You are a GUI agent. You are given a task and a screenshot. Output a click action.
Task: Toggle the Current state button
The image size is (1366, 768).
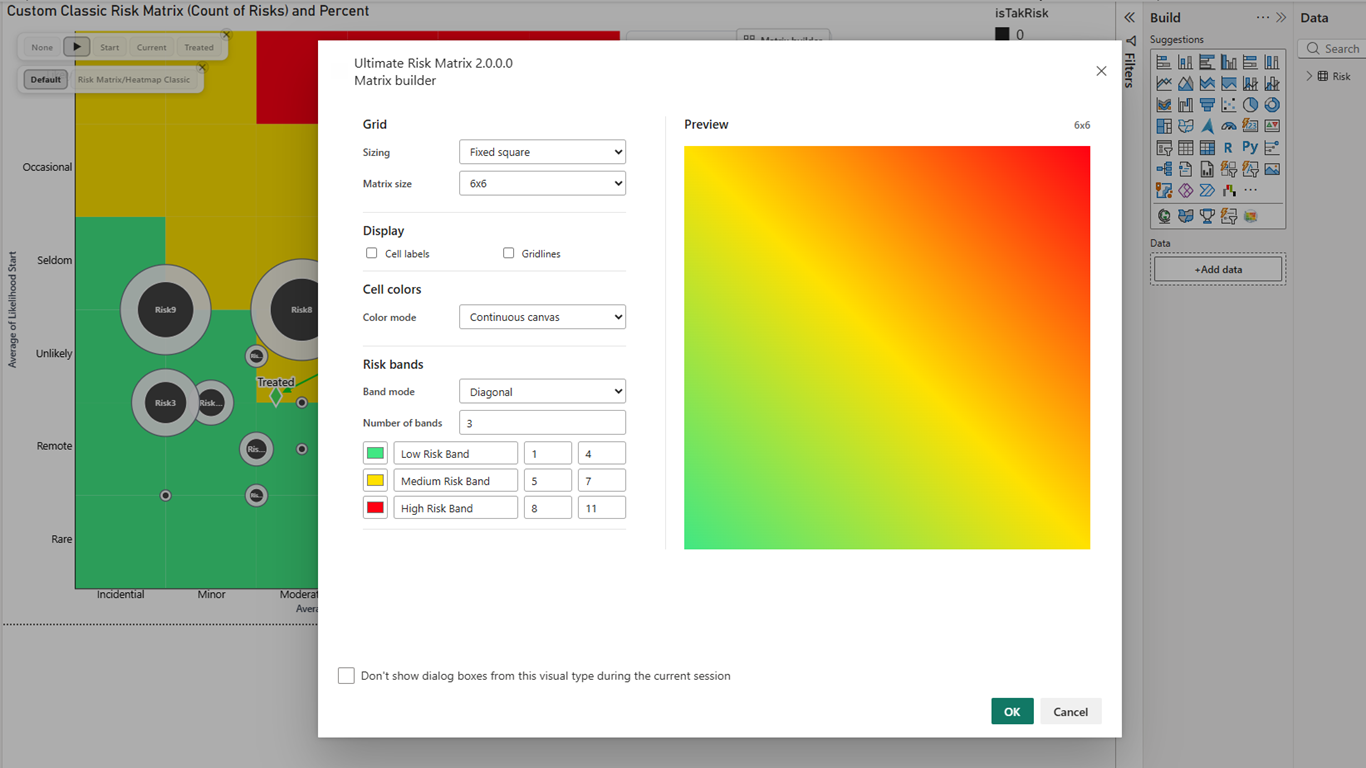pyautogui.click(x=152, y=47)
